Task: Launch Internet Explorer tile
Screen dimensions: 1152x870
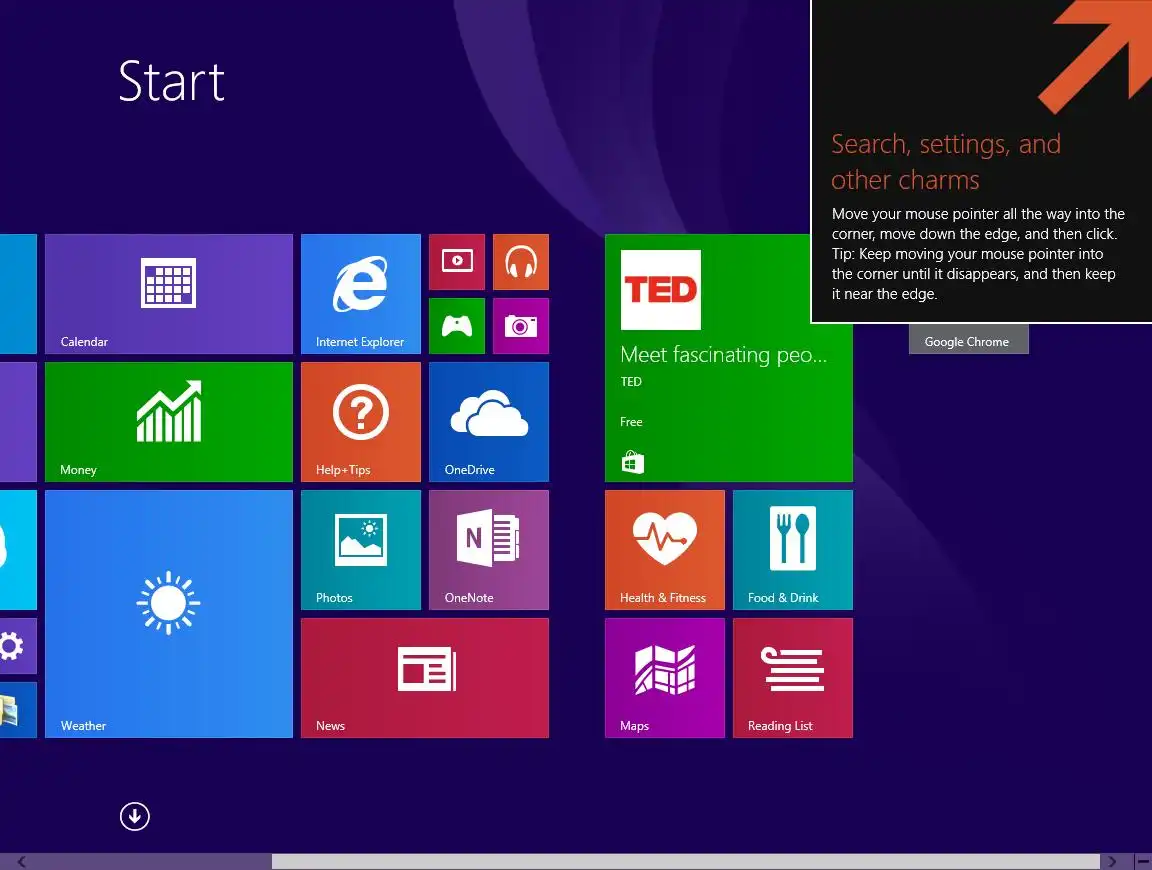Action: (361, 294)
